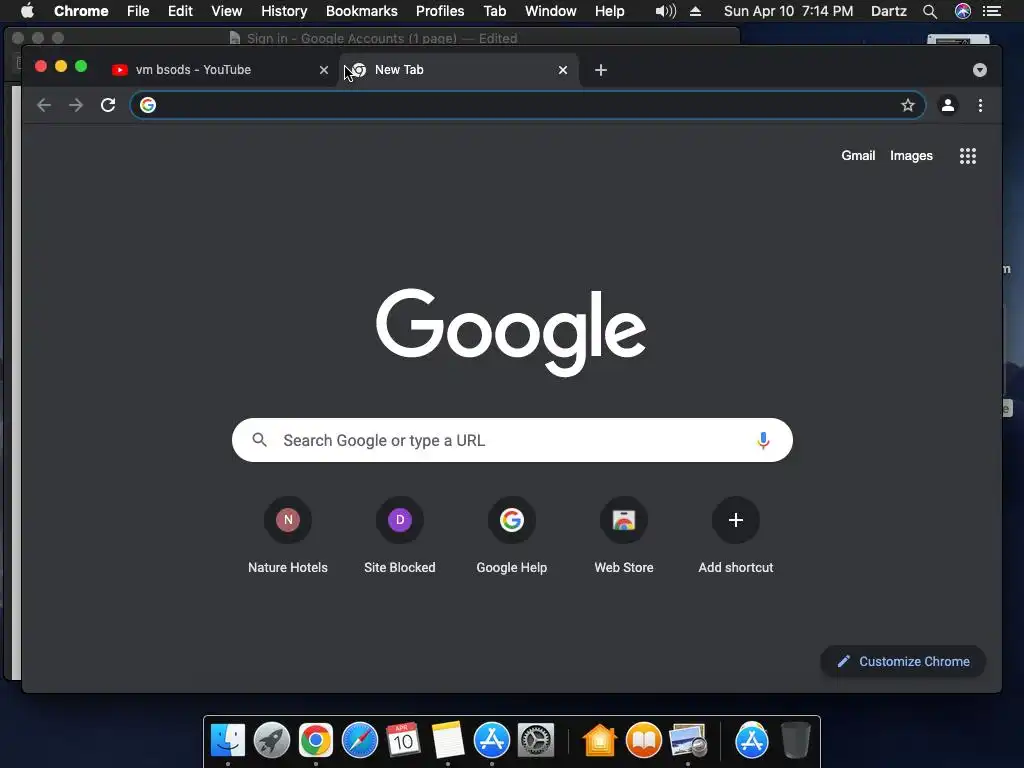This screenshot has width=1024, height=768.
Task: Open the Trash in the Dock
Action: 795,740
